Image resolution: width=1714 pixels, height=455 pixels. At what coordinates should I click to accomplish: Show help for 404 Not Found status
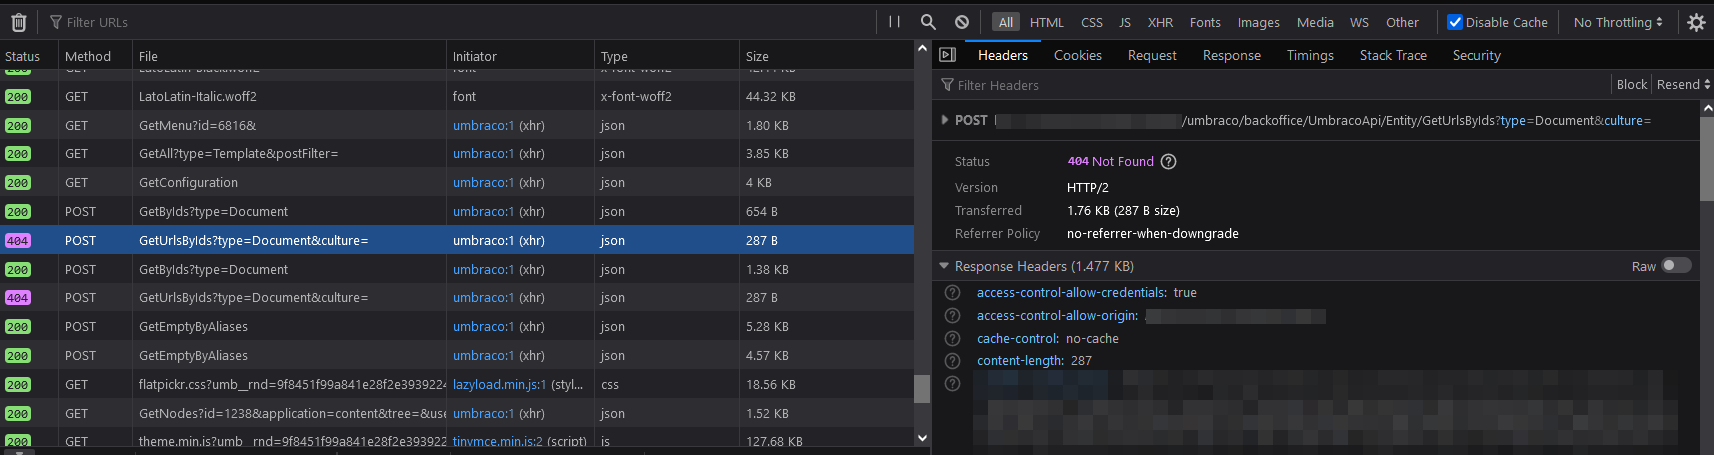[1168, 161]
